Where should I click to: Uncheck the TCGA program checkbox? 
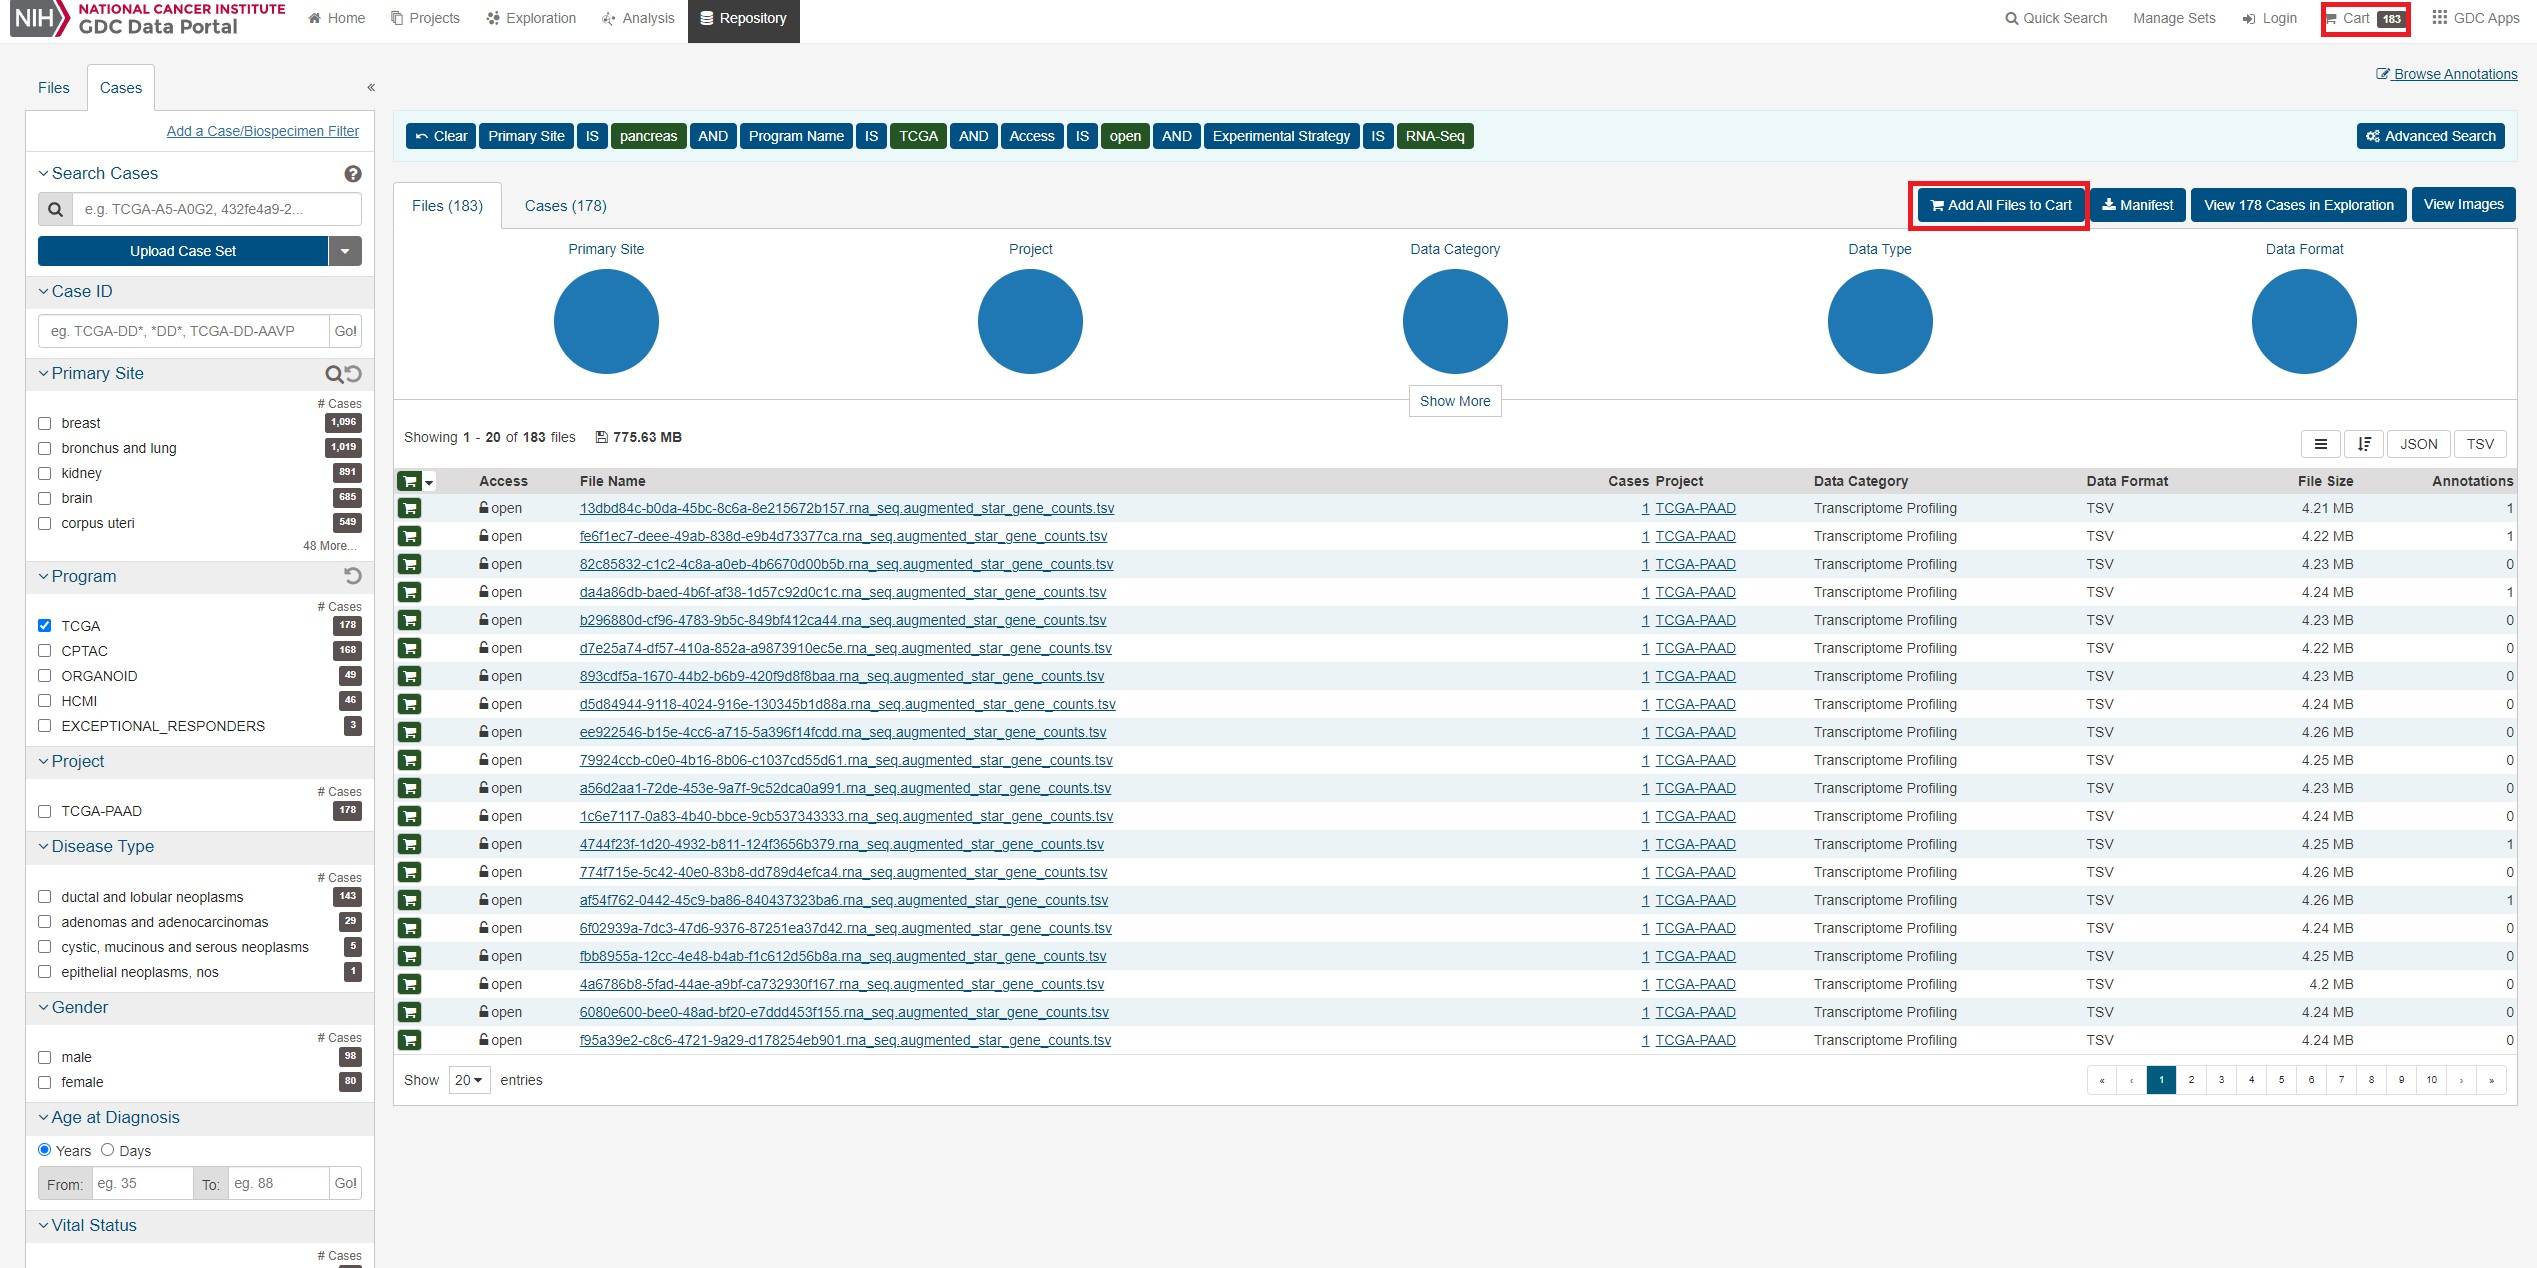(45, 626)
